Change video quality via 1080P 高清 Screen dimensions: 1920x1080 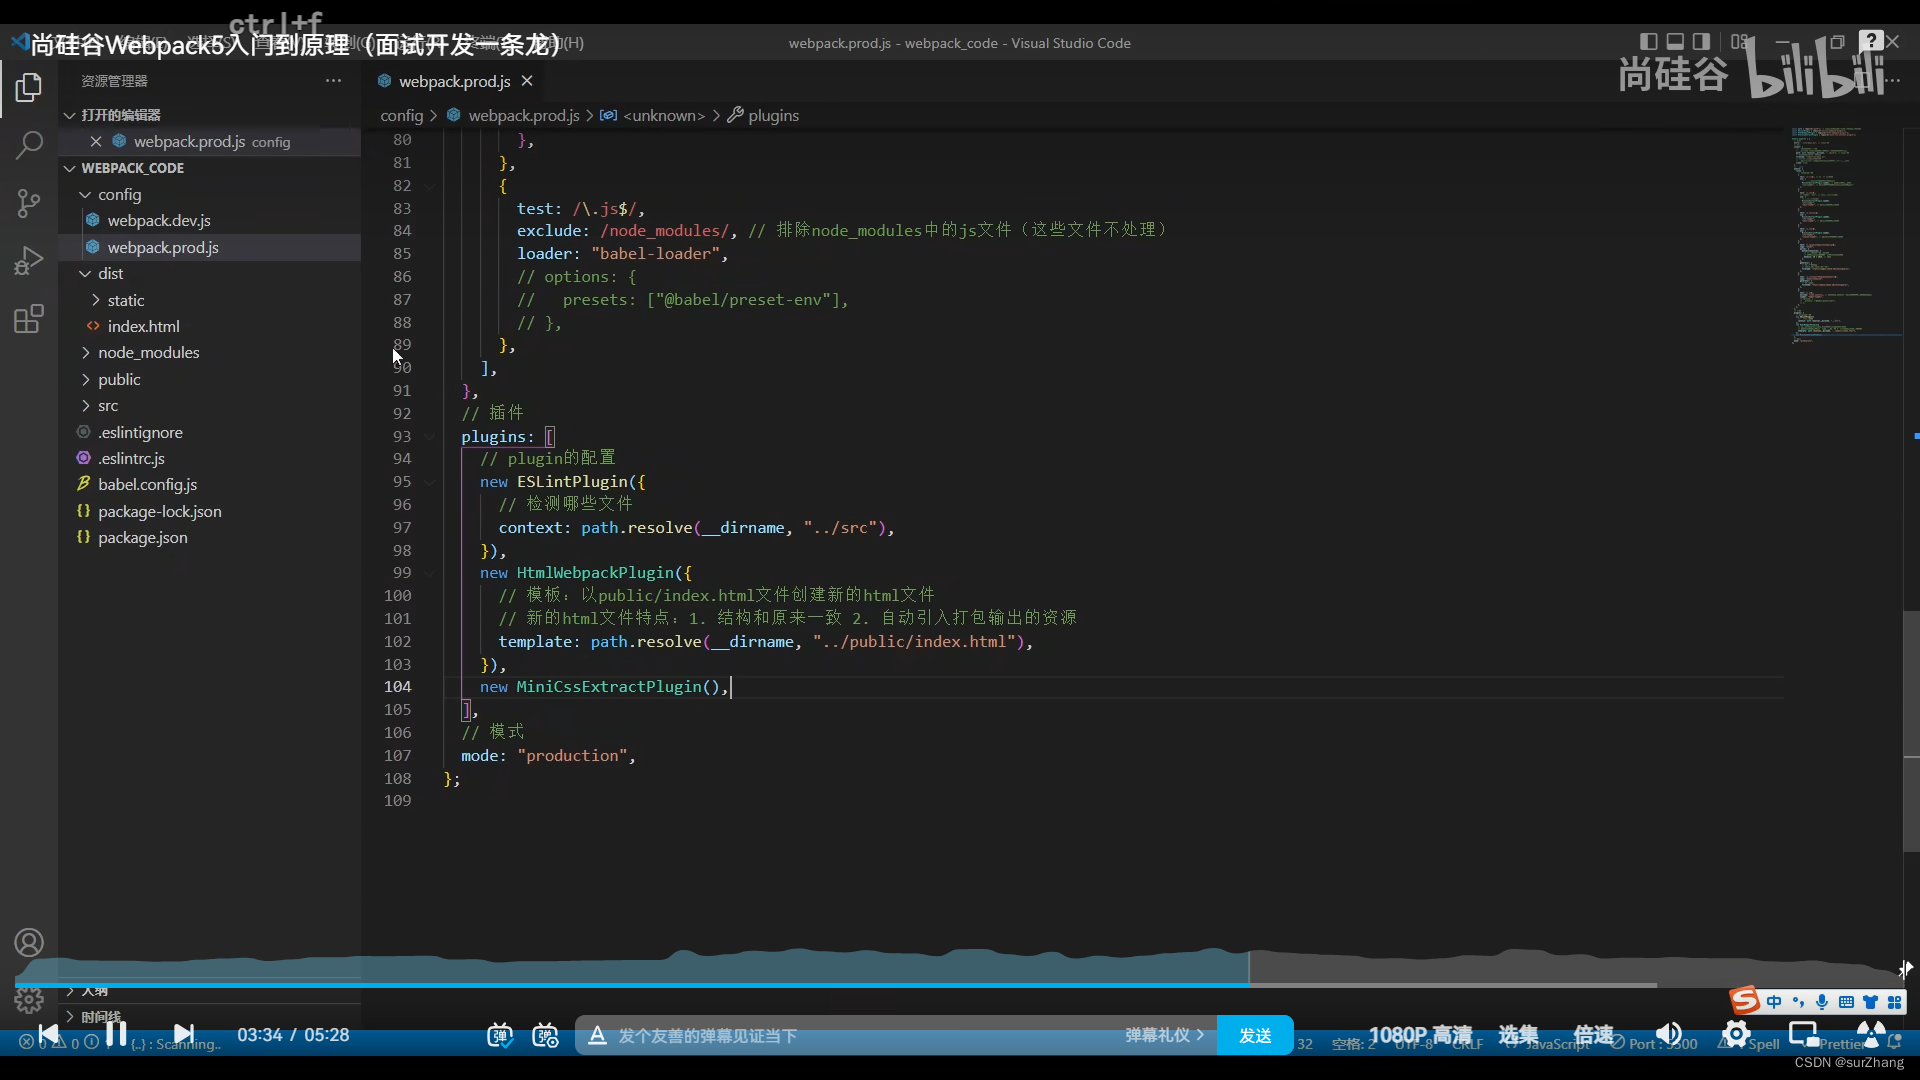(1420, 1035)
